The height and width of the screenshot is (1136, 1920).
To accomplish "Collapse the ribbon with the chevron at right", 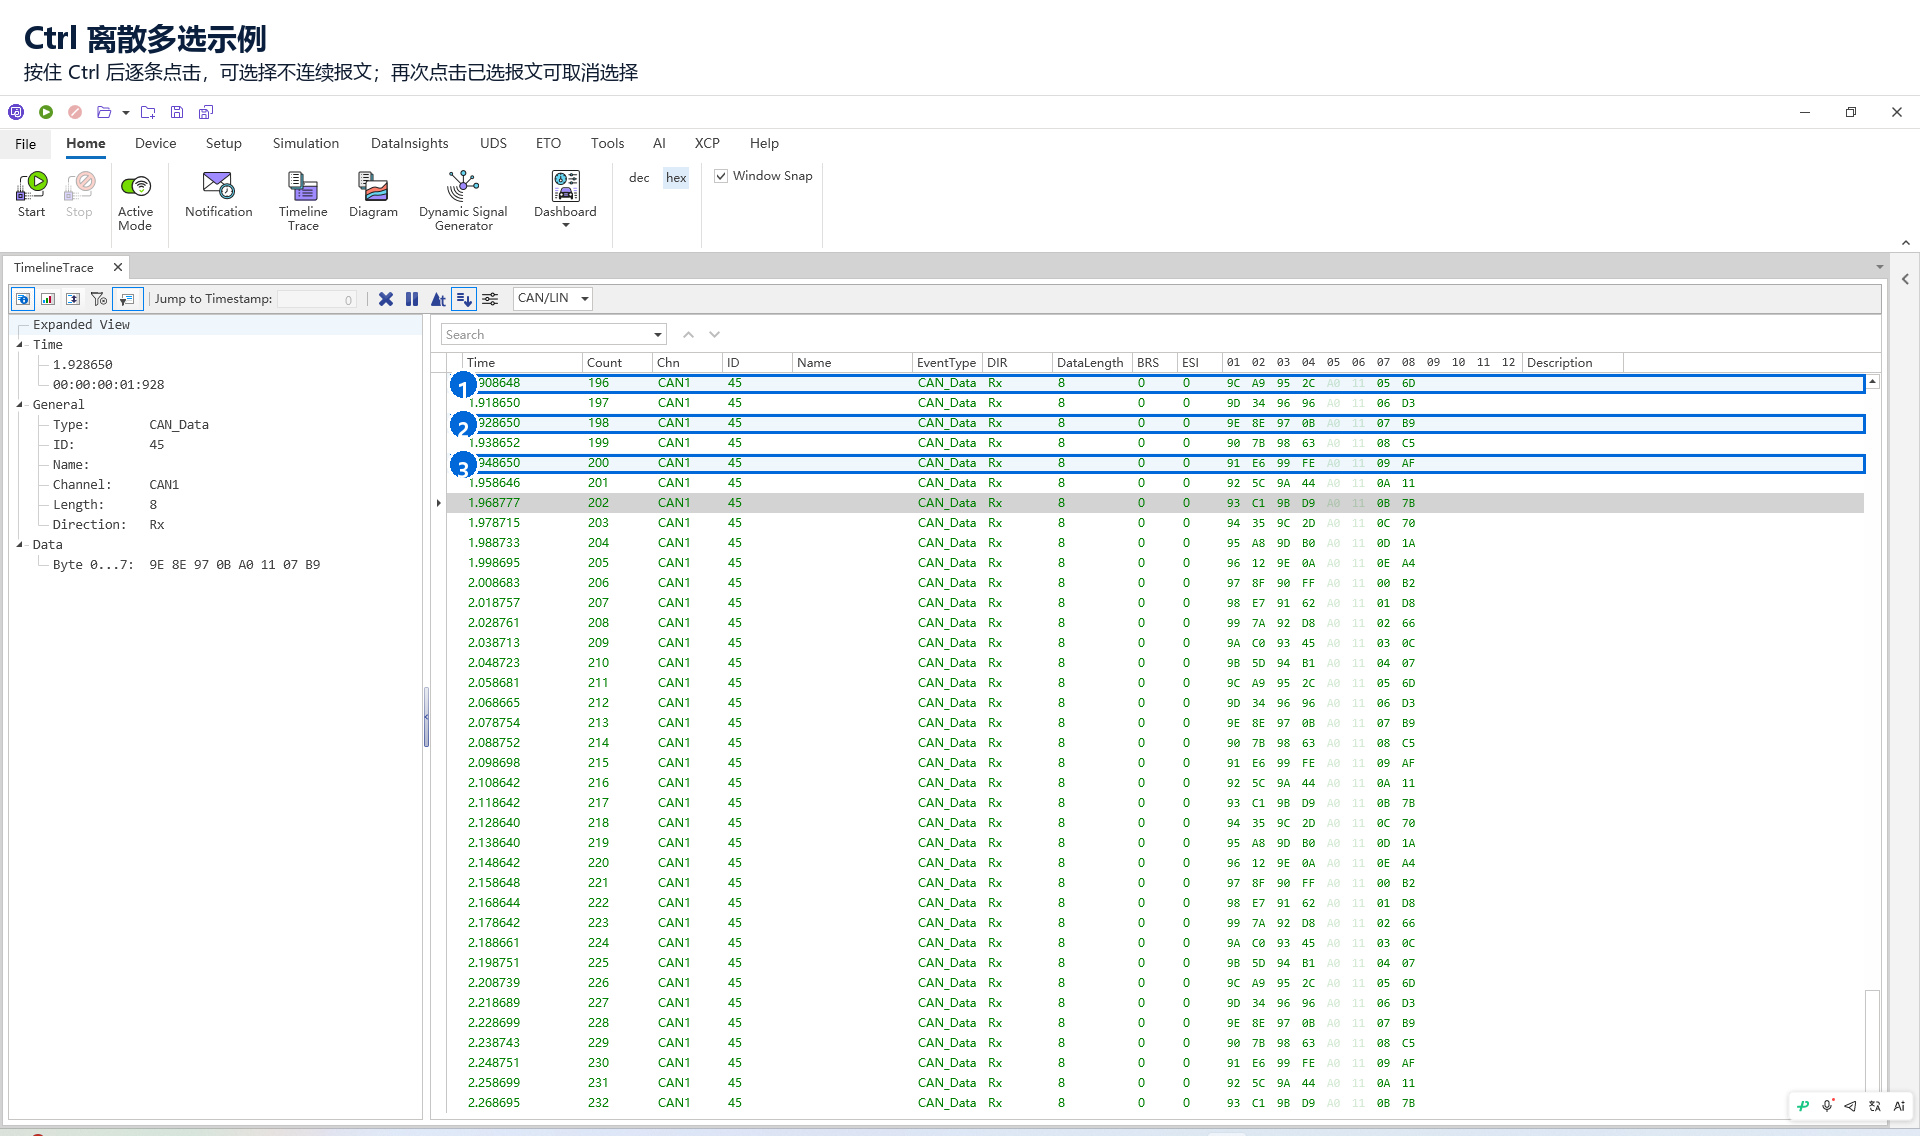I will tap(1906, 243).
